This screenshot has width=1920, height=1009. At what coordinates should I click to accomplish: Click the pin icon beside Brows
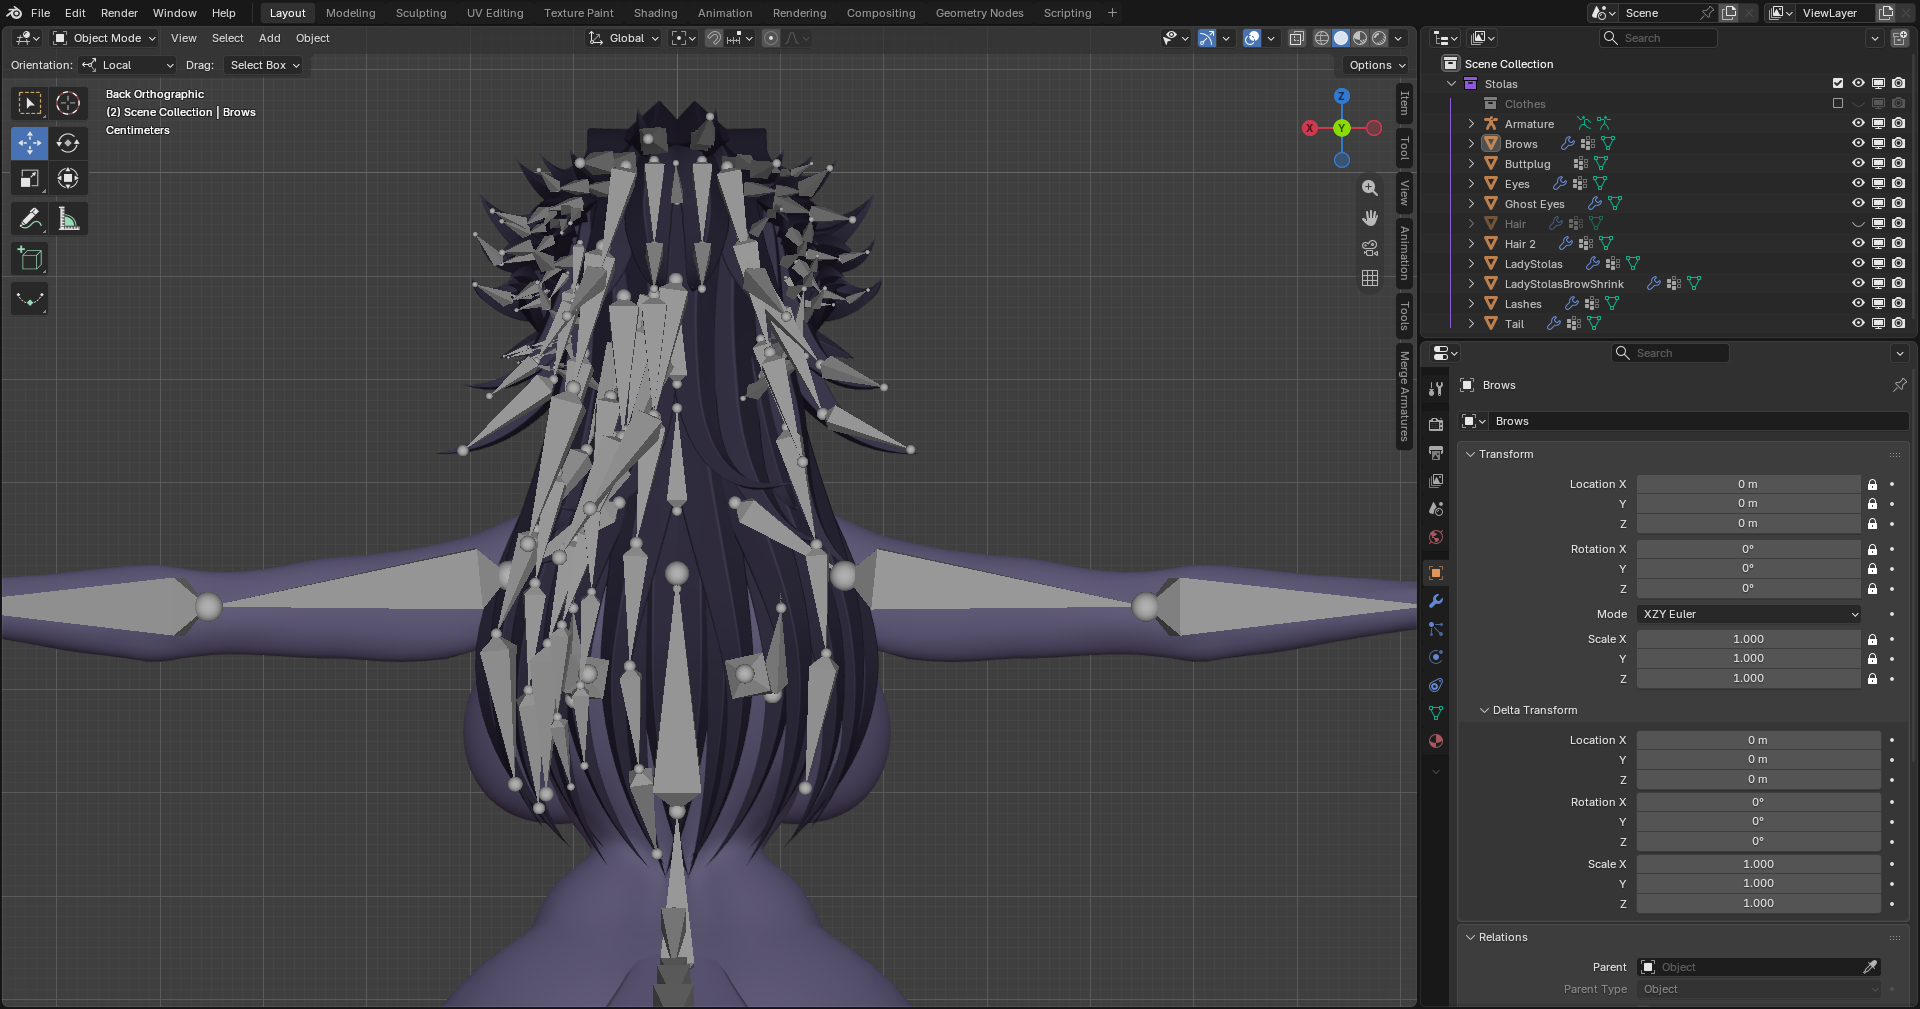pyautogui.click(x=1899, y=385)
